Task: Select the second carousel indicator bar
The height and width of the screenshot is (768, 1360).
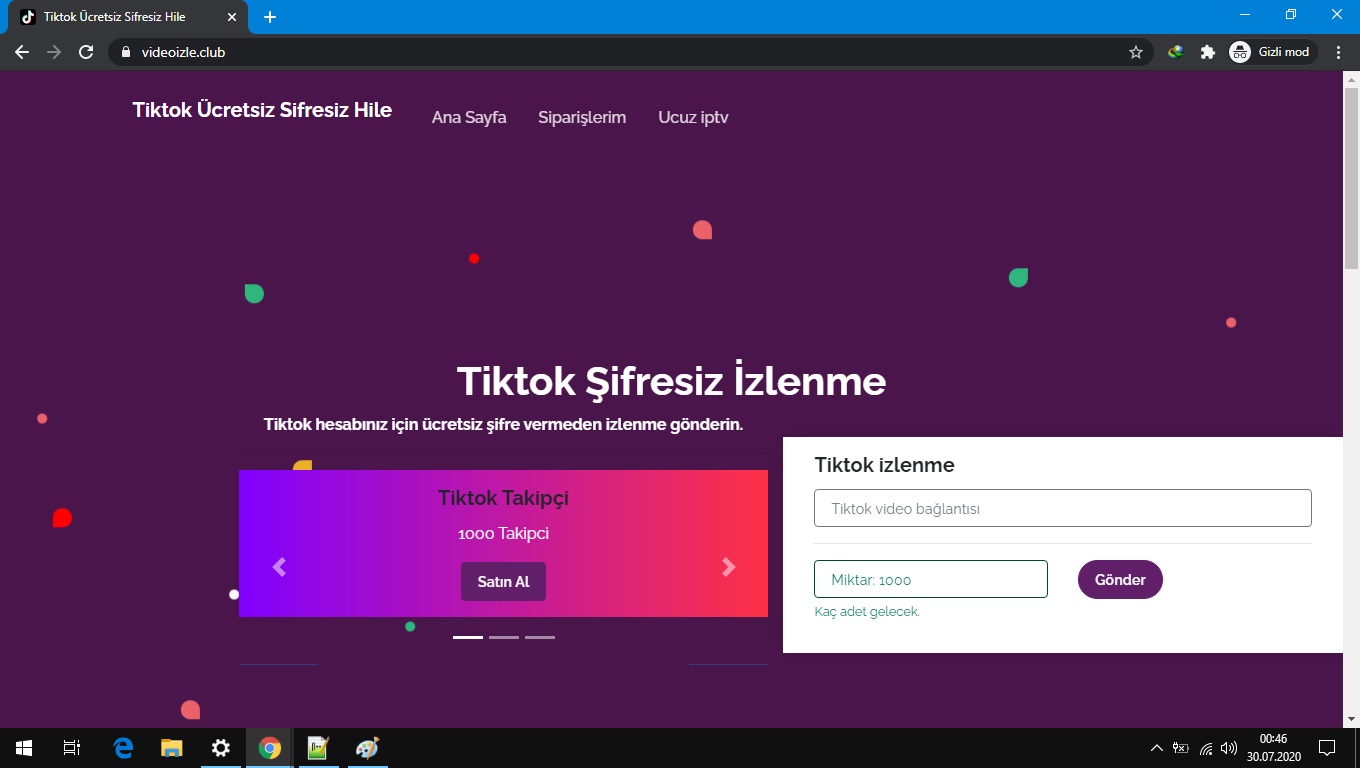Action: click(504, 637)
